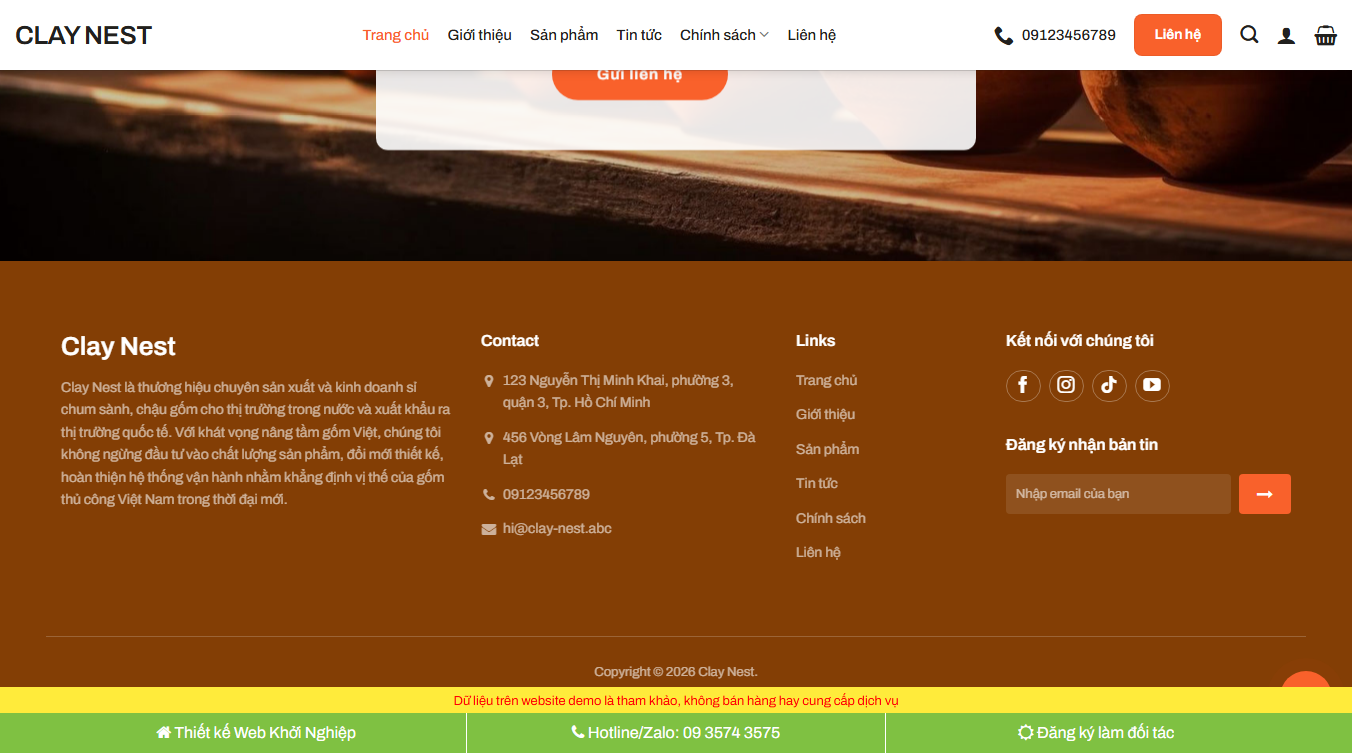Click the header phone number 09123456789
Viewport: 1352px width, 753px height.
tap(1069, 35)
